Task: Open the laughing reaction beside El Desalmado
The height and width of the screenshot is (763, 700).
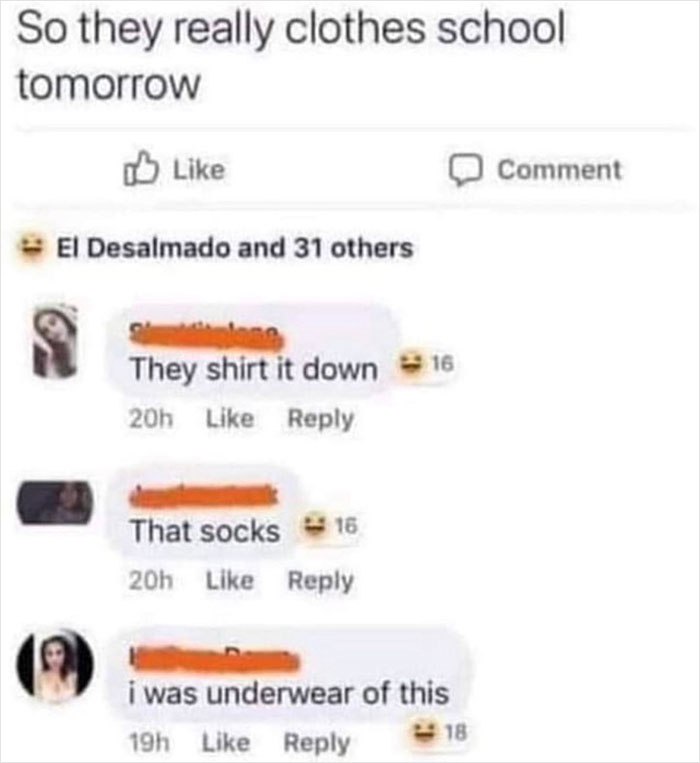Action: pos(30,248)
